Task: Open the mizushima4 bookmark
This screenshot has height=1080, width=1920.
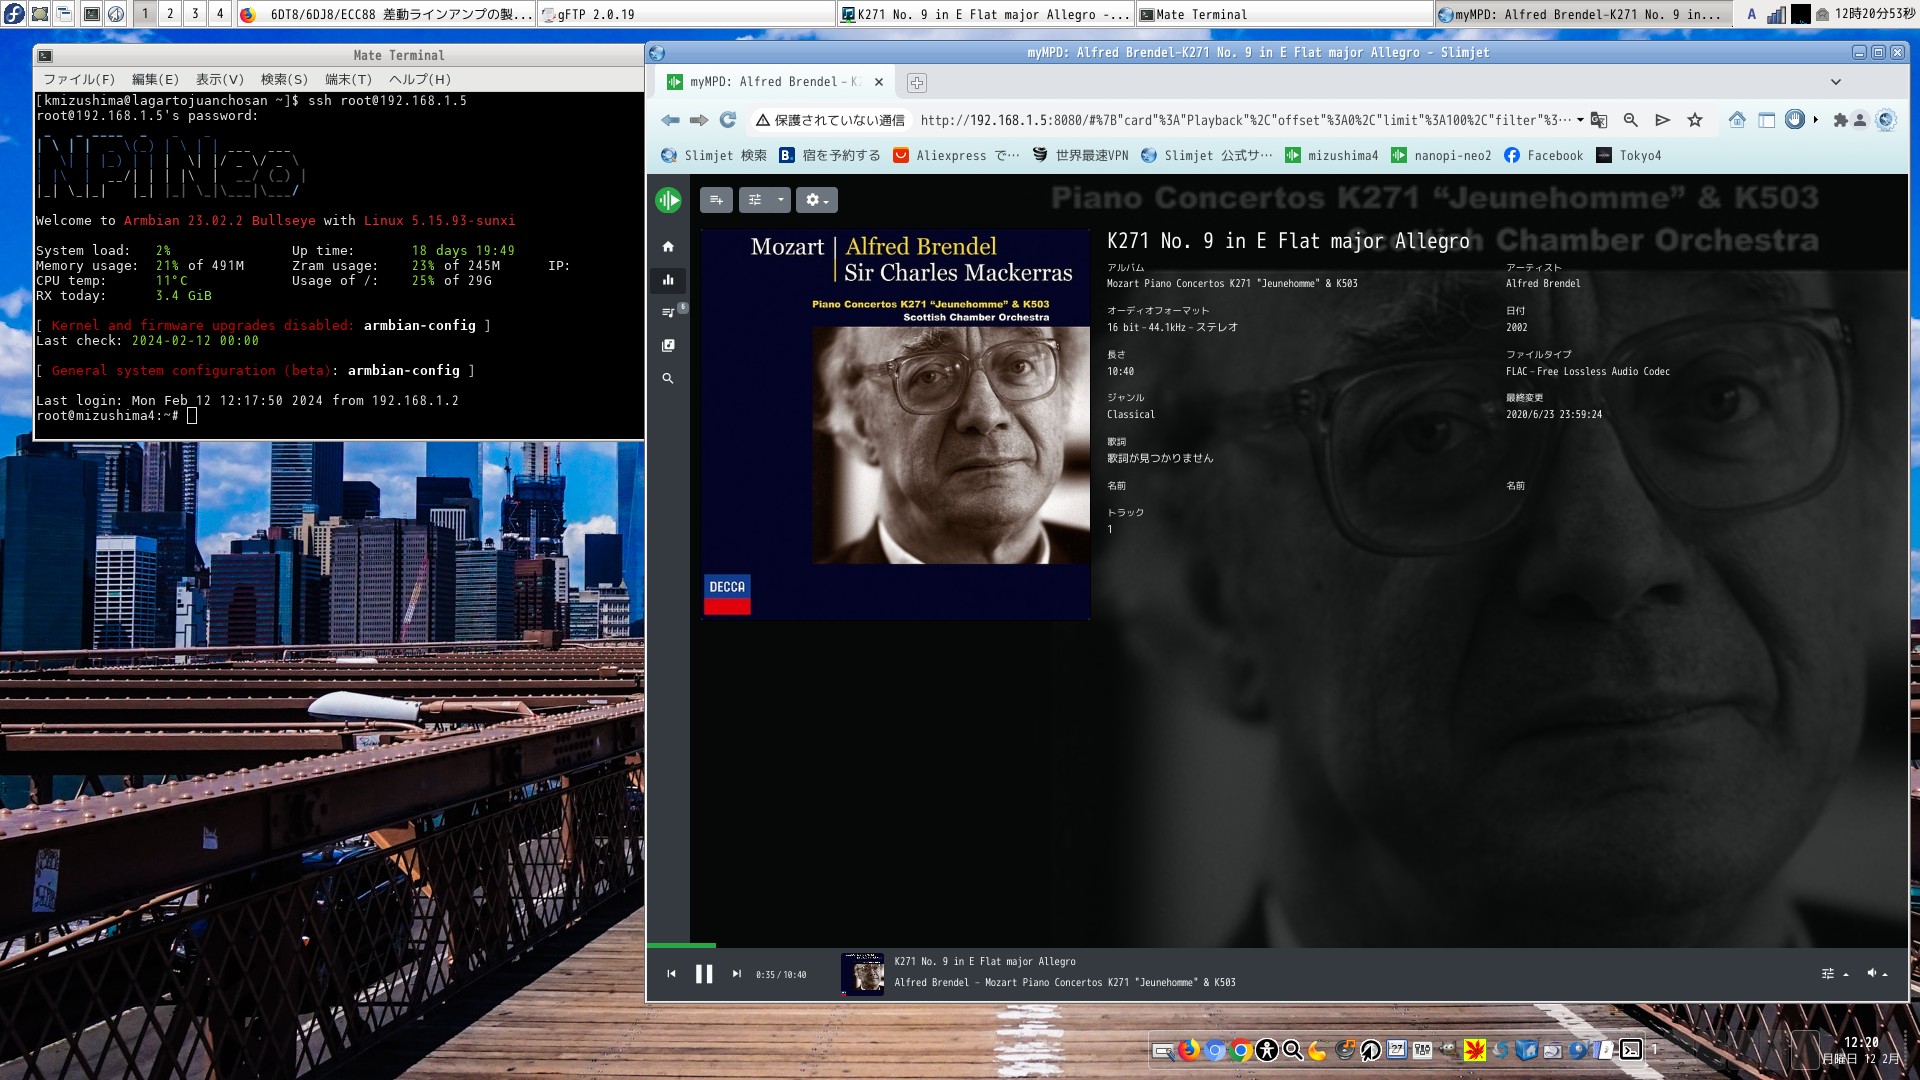Action: click(1331, 155)
